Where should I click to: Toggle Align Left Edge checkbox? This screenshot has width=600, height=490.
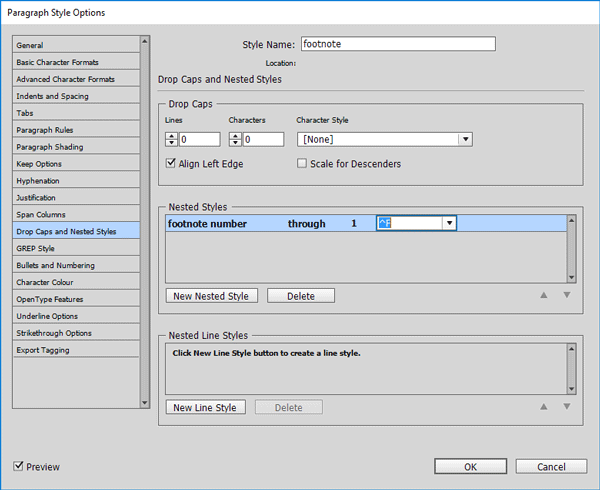tap(171, 163)
